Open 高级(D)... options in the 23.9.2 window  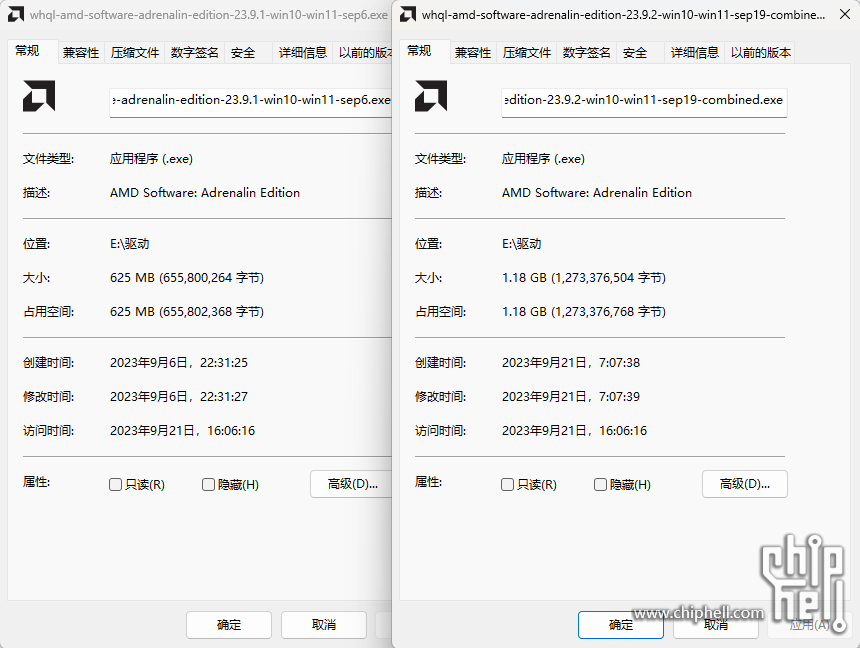(745, 484)
